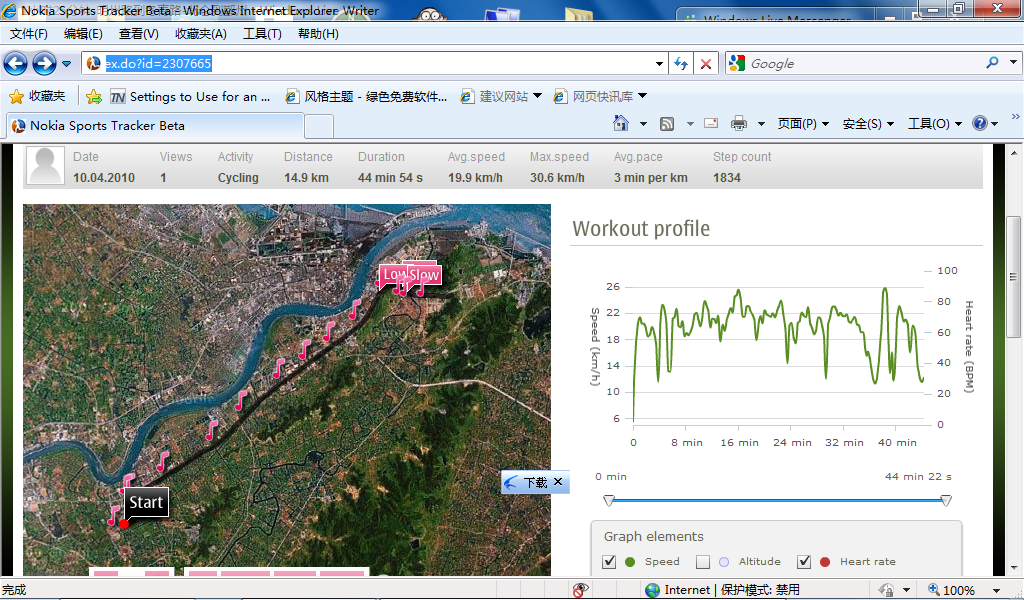This screenshot has height=600, width=1024.
Task: Click the Start marker on the map
Action: point(146,502)
